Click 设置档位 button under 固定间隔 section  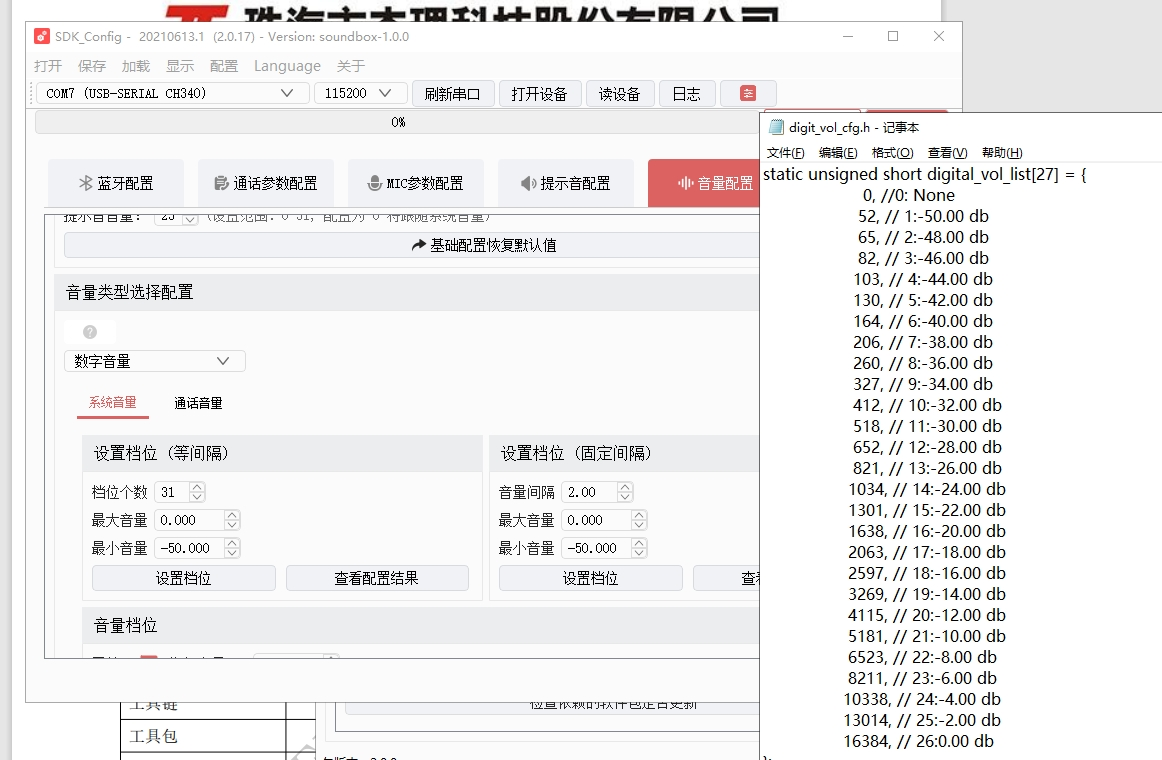point(591,578)
